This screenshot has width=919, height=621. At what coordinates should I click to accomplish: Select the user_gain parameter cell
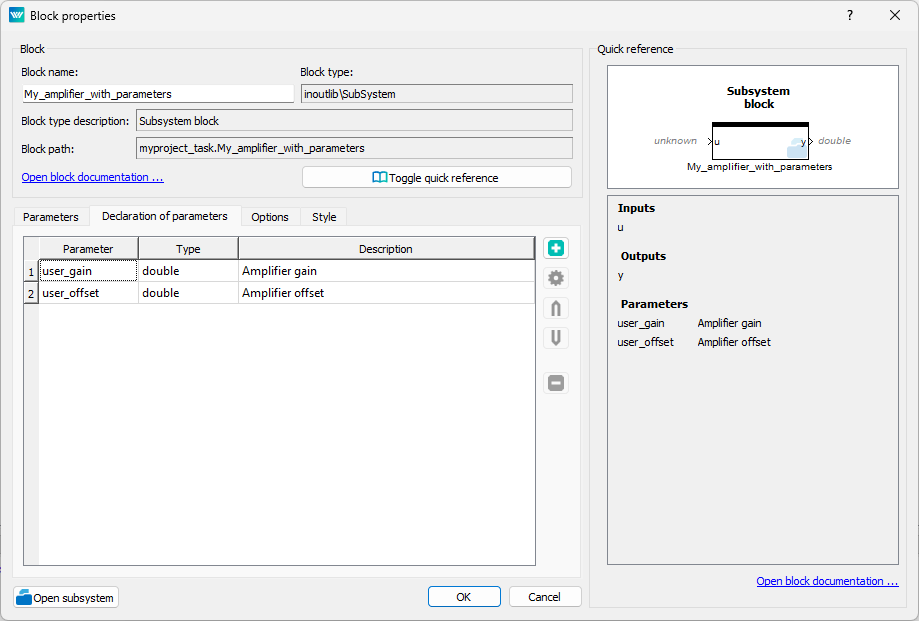88,271
